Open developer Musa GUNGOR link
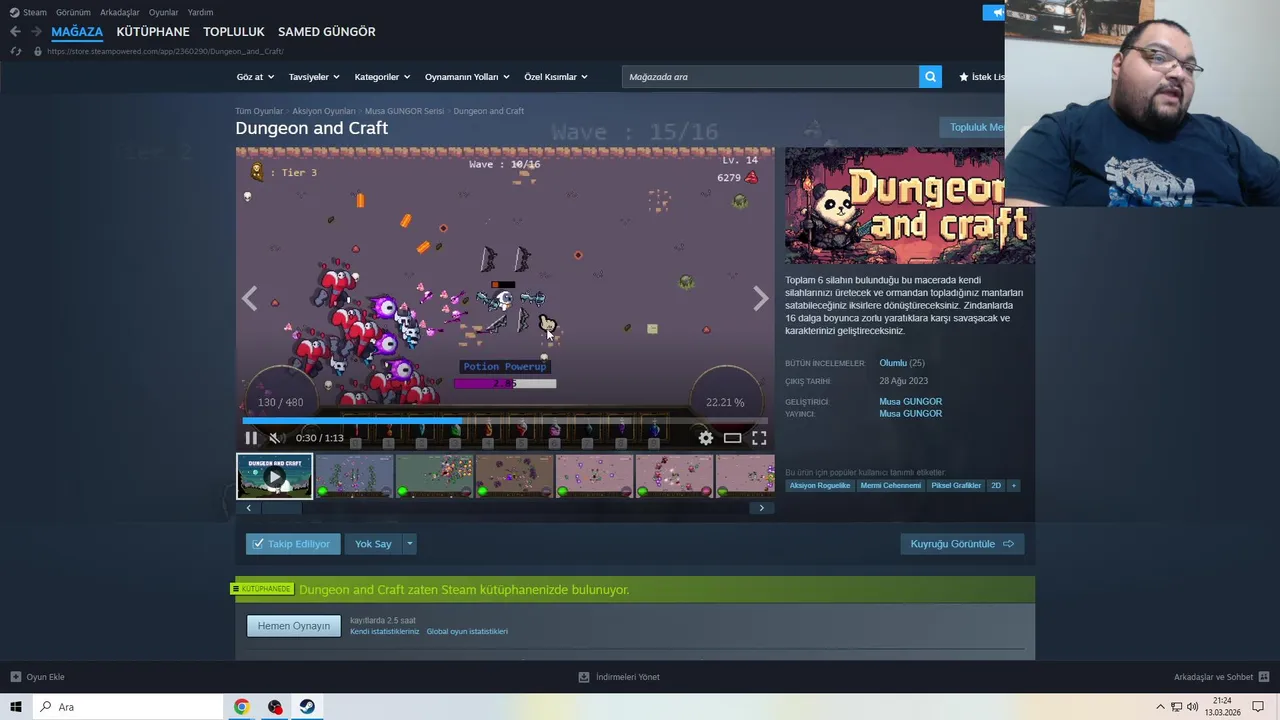Image resolution: width=1280 pixels, height=720 pixels. (x=910, y=402)
